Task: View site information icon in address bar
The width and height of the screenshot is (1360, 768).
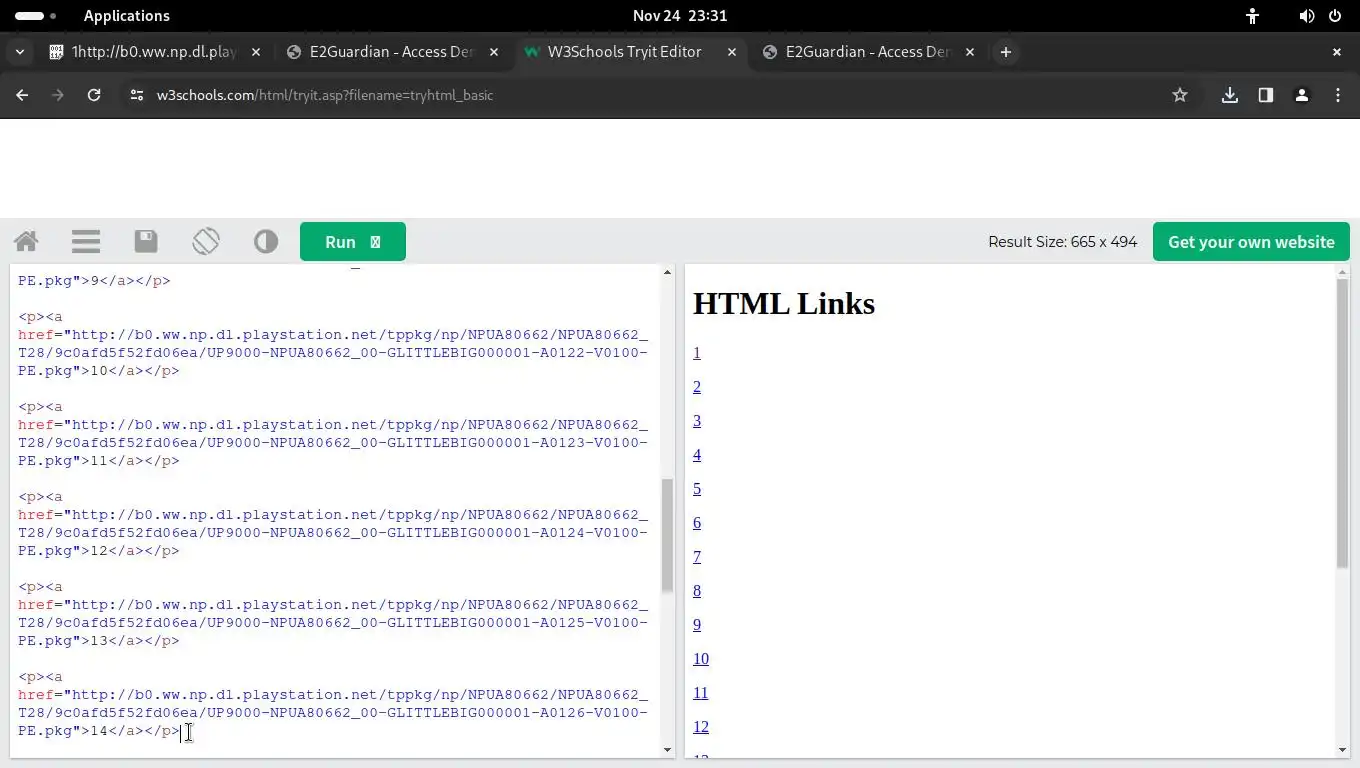Action: 137,95
